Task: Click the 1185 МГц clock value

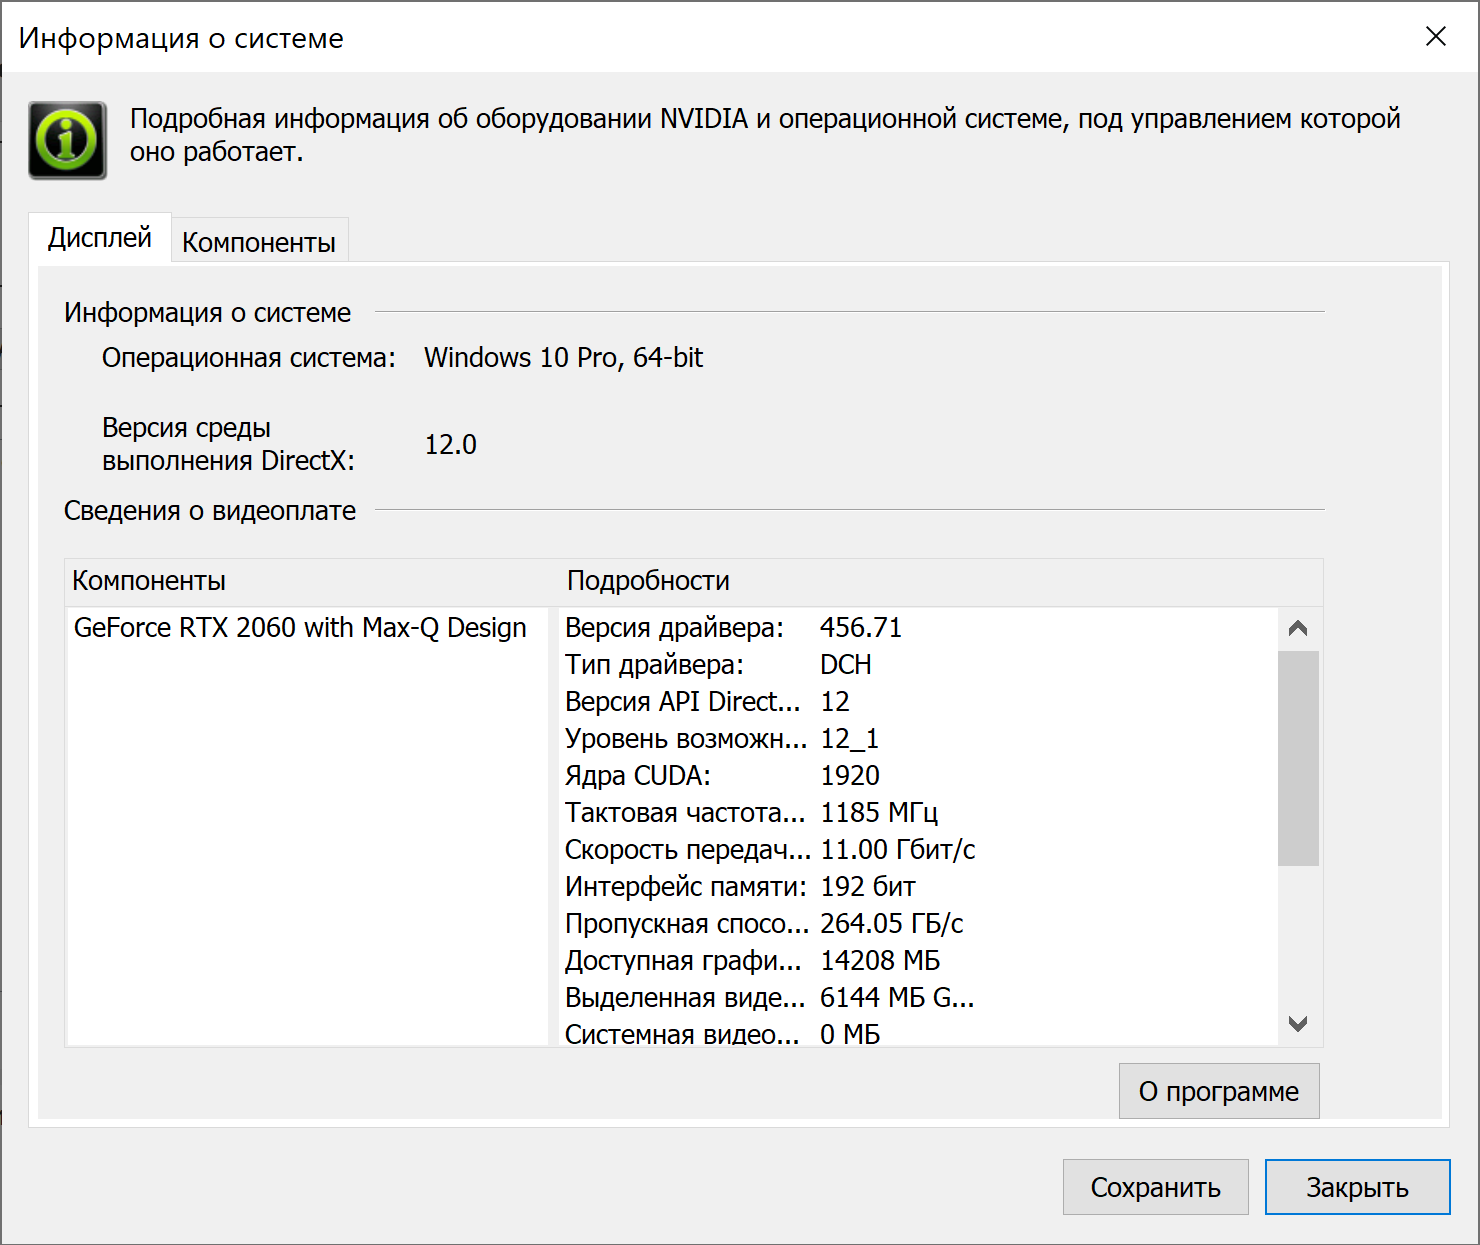Action: coord(879,813)
